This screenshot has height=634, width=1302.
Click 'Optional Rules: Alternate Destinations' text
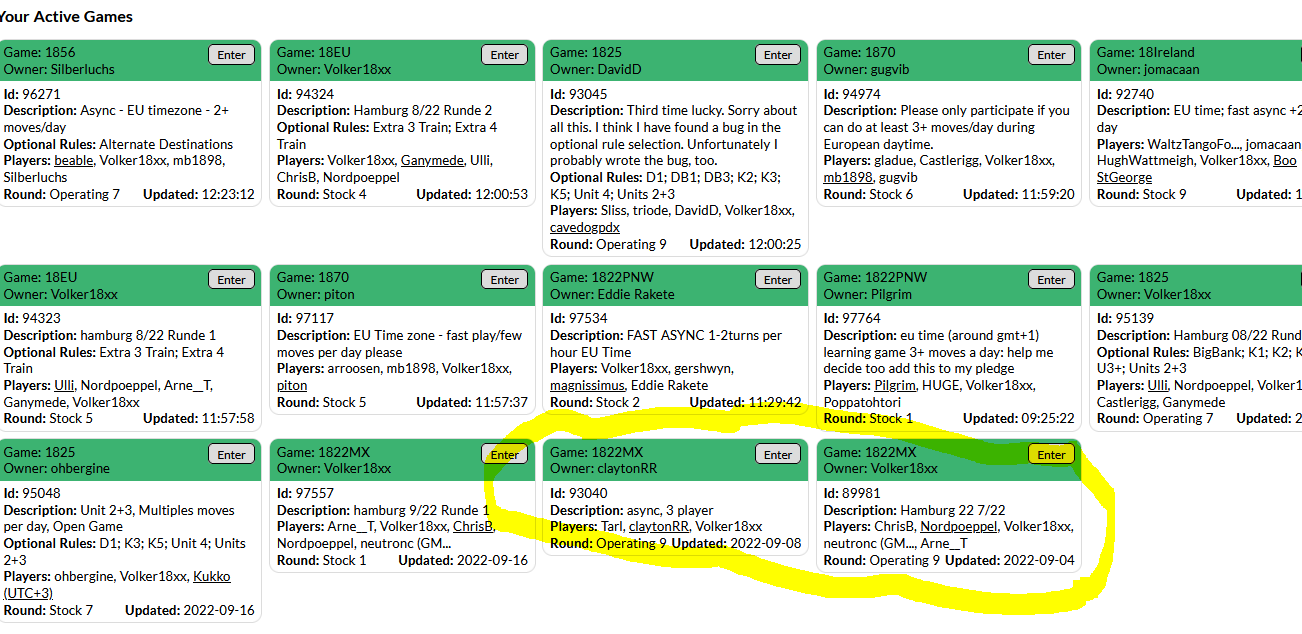[x=118, y=145]
